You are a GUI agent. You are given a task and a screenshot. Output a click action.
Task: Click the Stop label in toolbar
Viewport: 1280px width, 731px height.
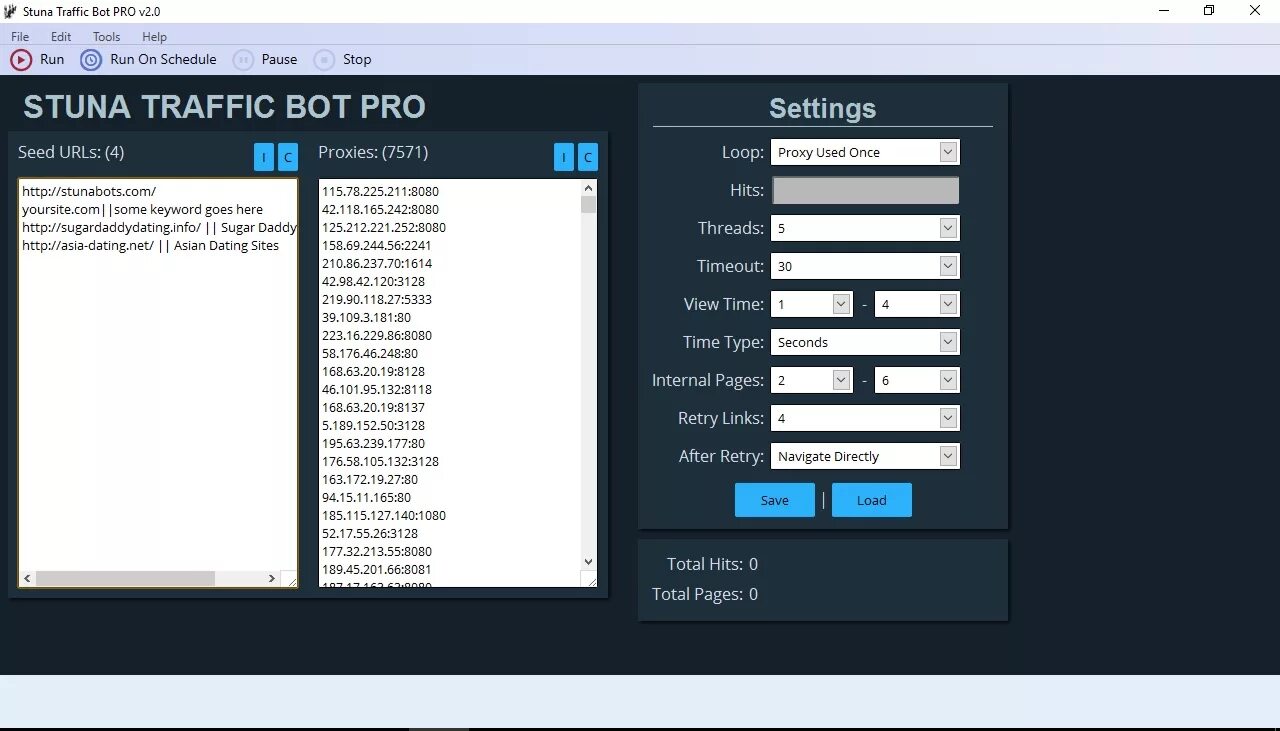(357, 60)
